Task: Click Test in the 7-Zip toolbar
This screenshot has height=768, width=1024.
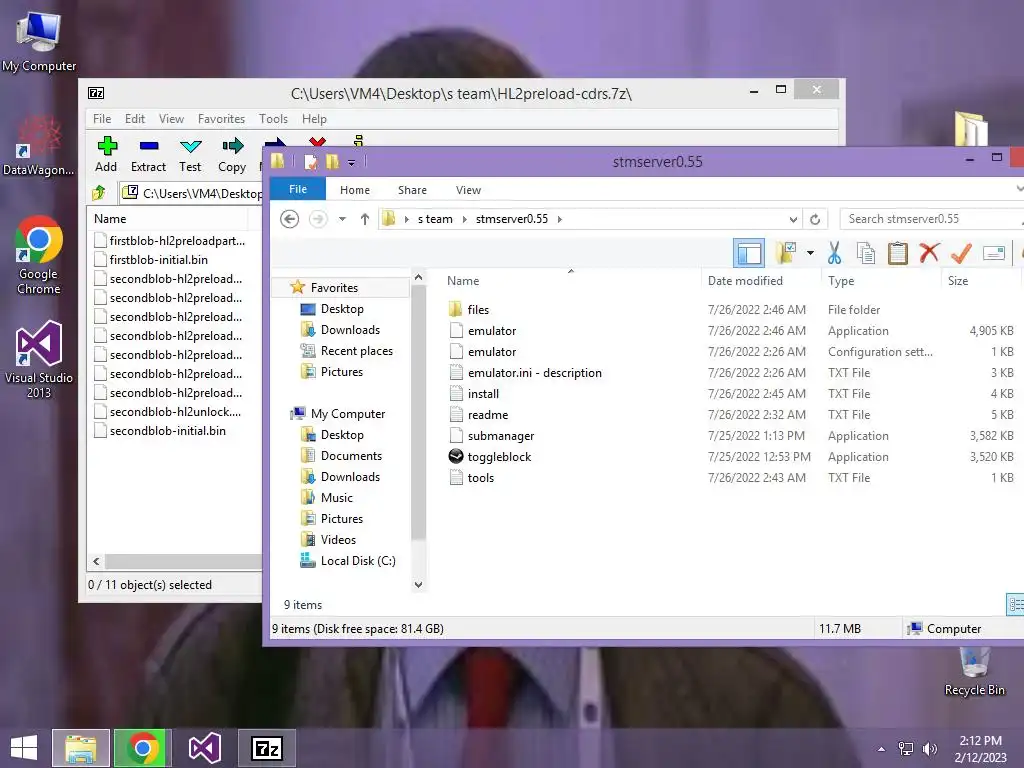Action: tap(190, 155)
